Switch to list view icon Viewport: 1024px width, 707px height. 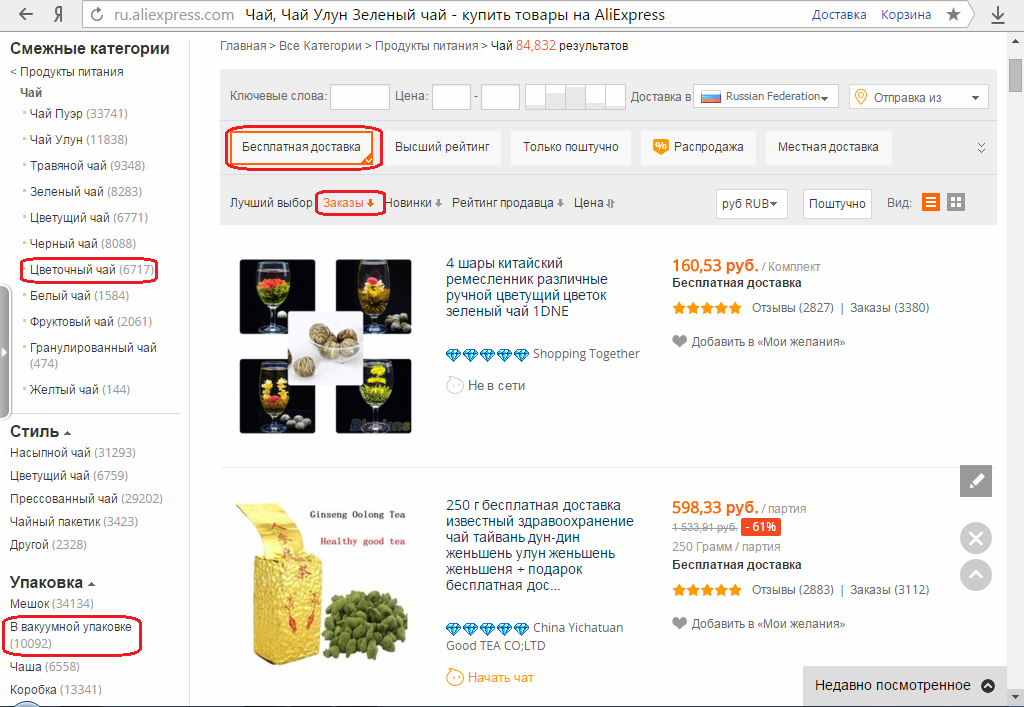click(931, 202)
